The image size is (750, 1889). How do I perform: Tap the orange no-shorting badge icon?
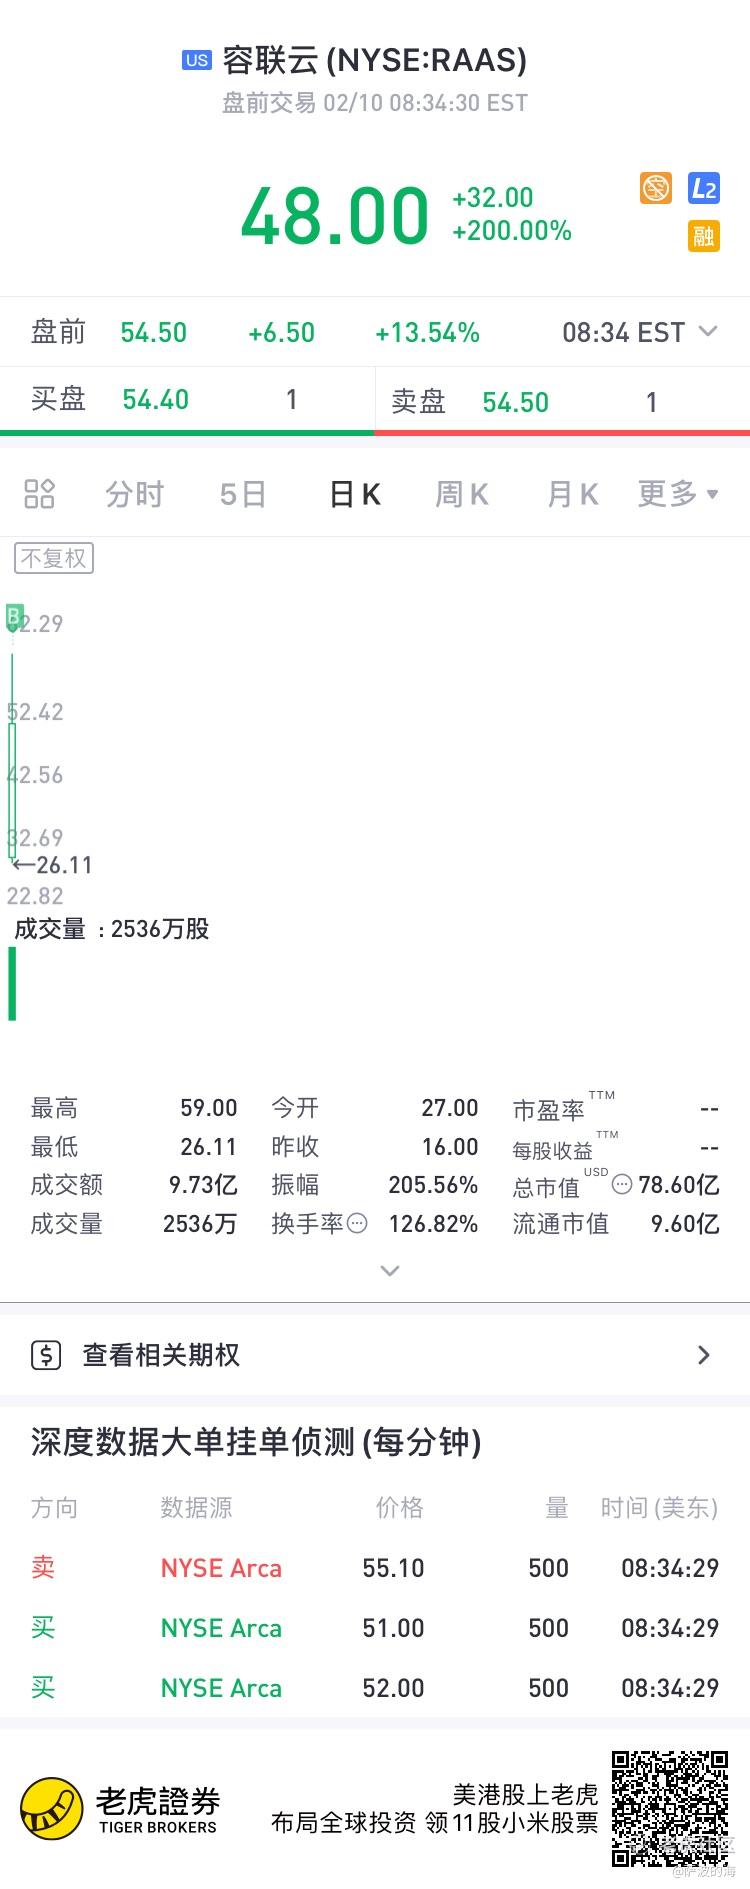click(x=656, y=188)
